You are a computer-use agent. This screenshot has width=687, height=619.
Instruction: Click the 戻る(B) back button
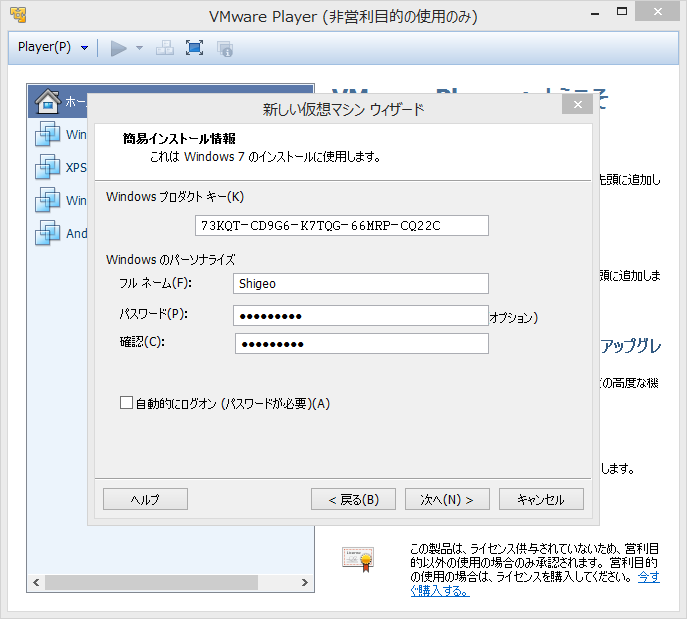click(353, 499)
